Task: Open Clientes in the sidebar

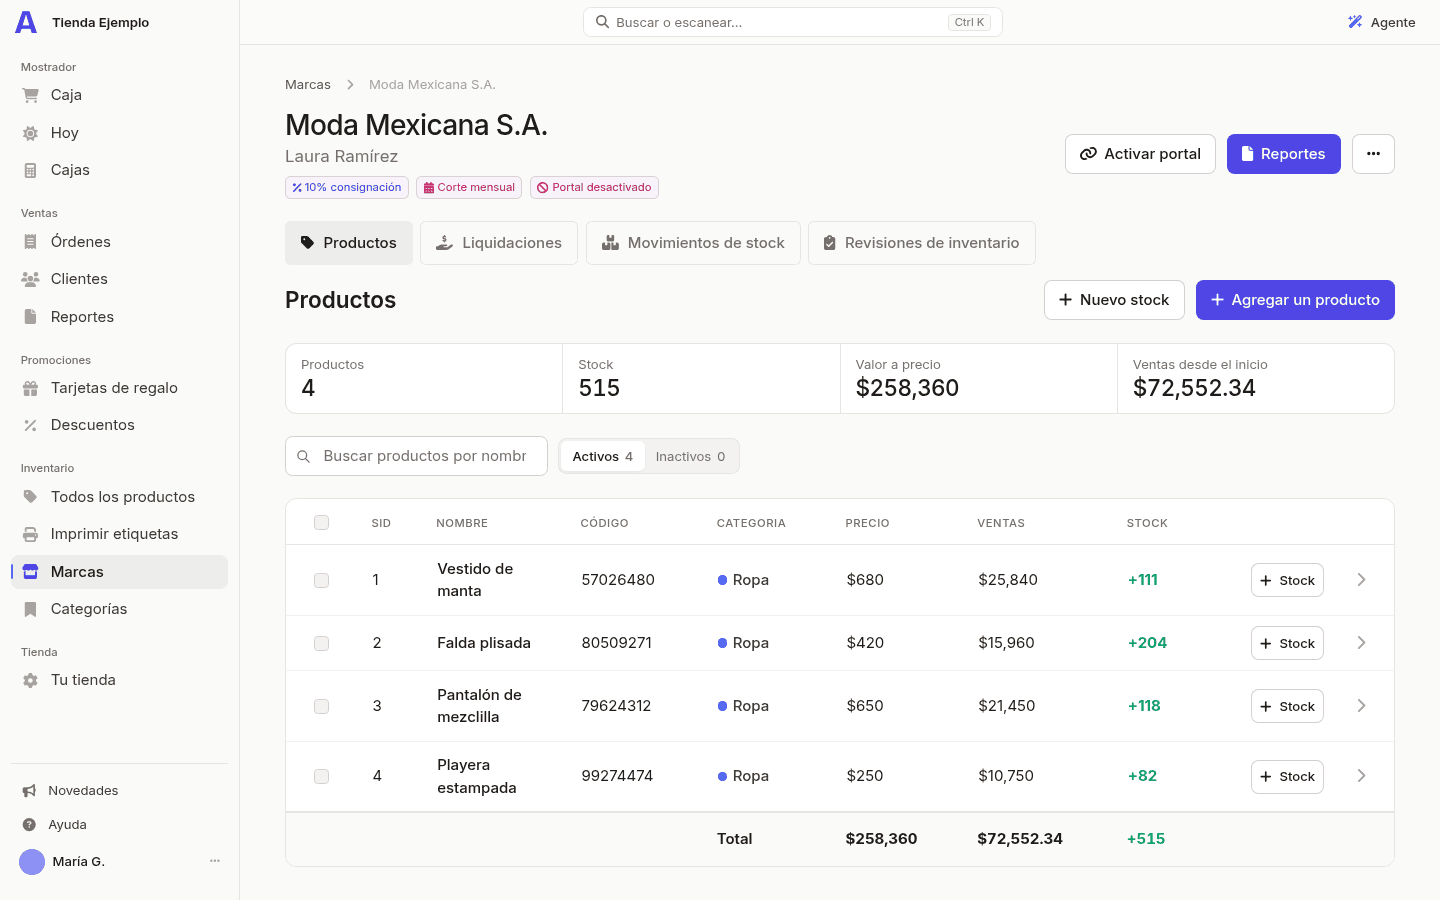Action: point(119,279)
